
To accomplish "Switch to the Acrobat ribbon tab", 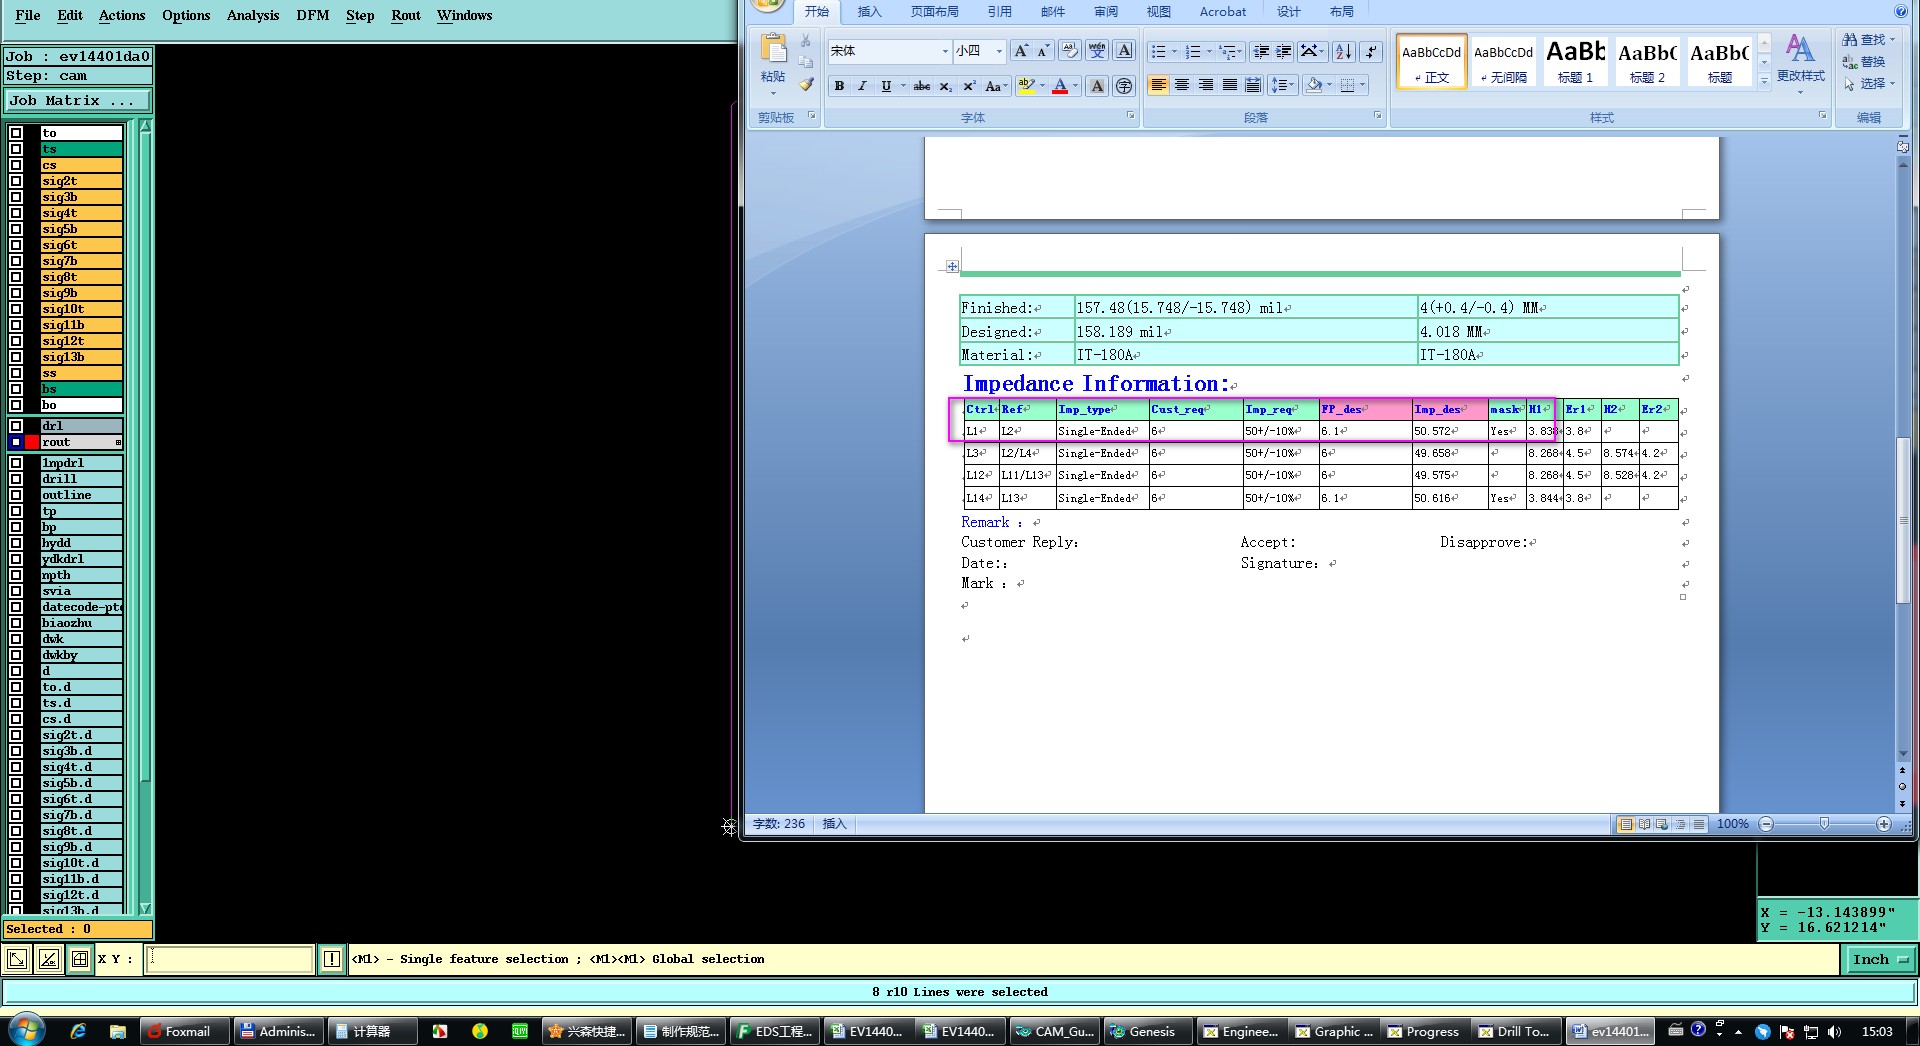I will point(1223,12).
